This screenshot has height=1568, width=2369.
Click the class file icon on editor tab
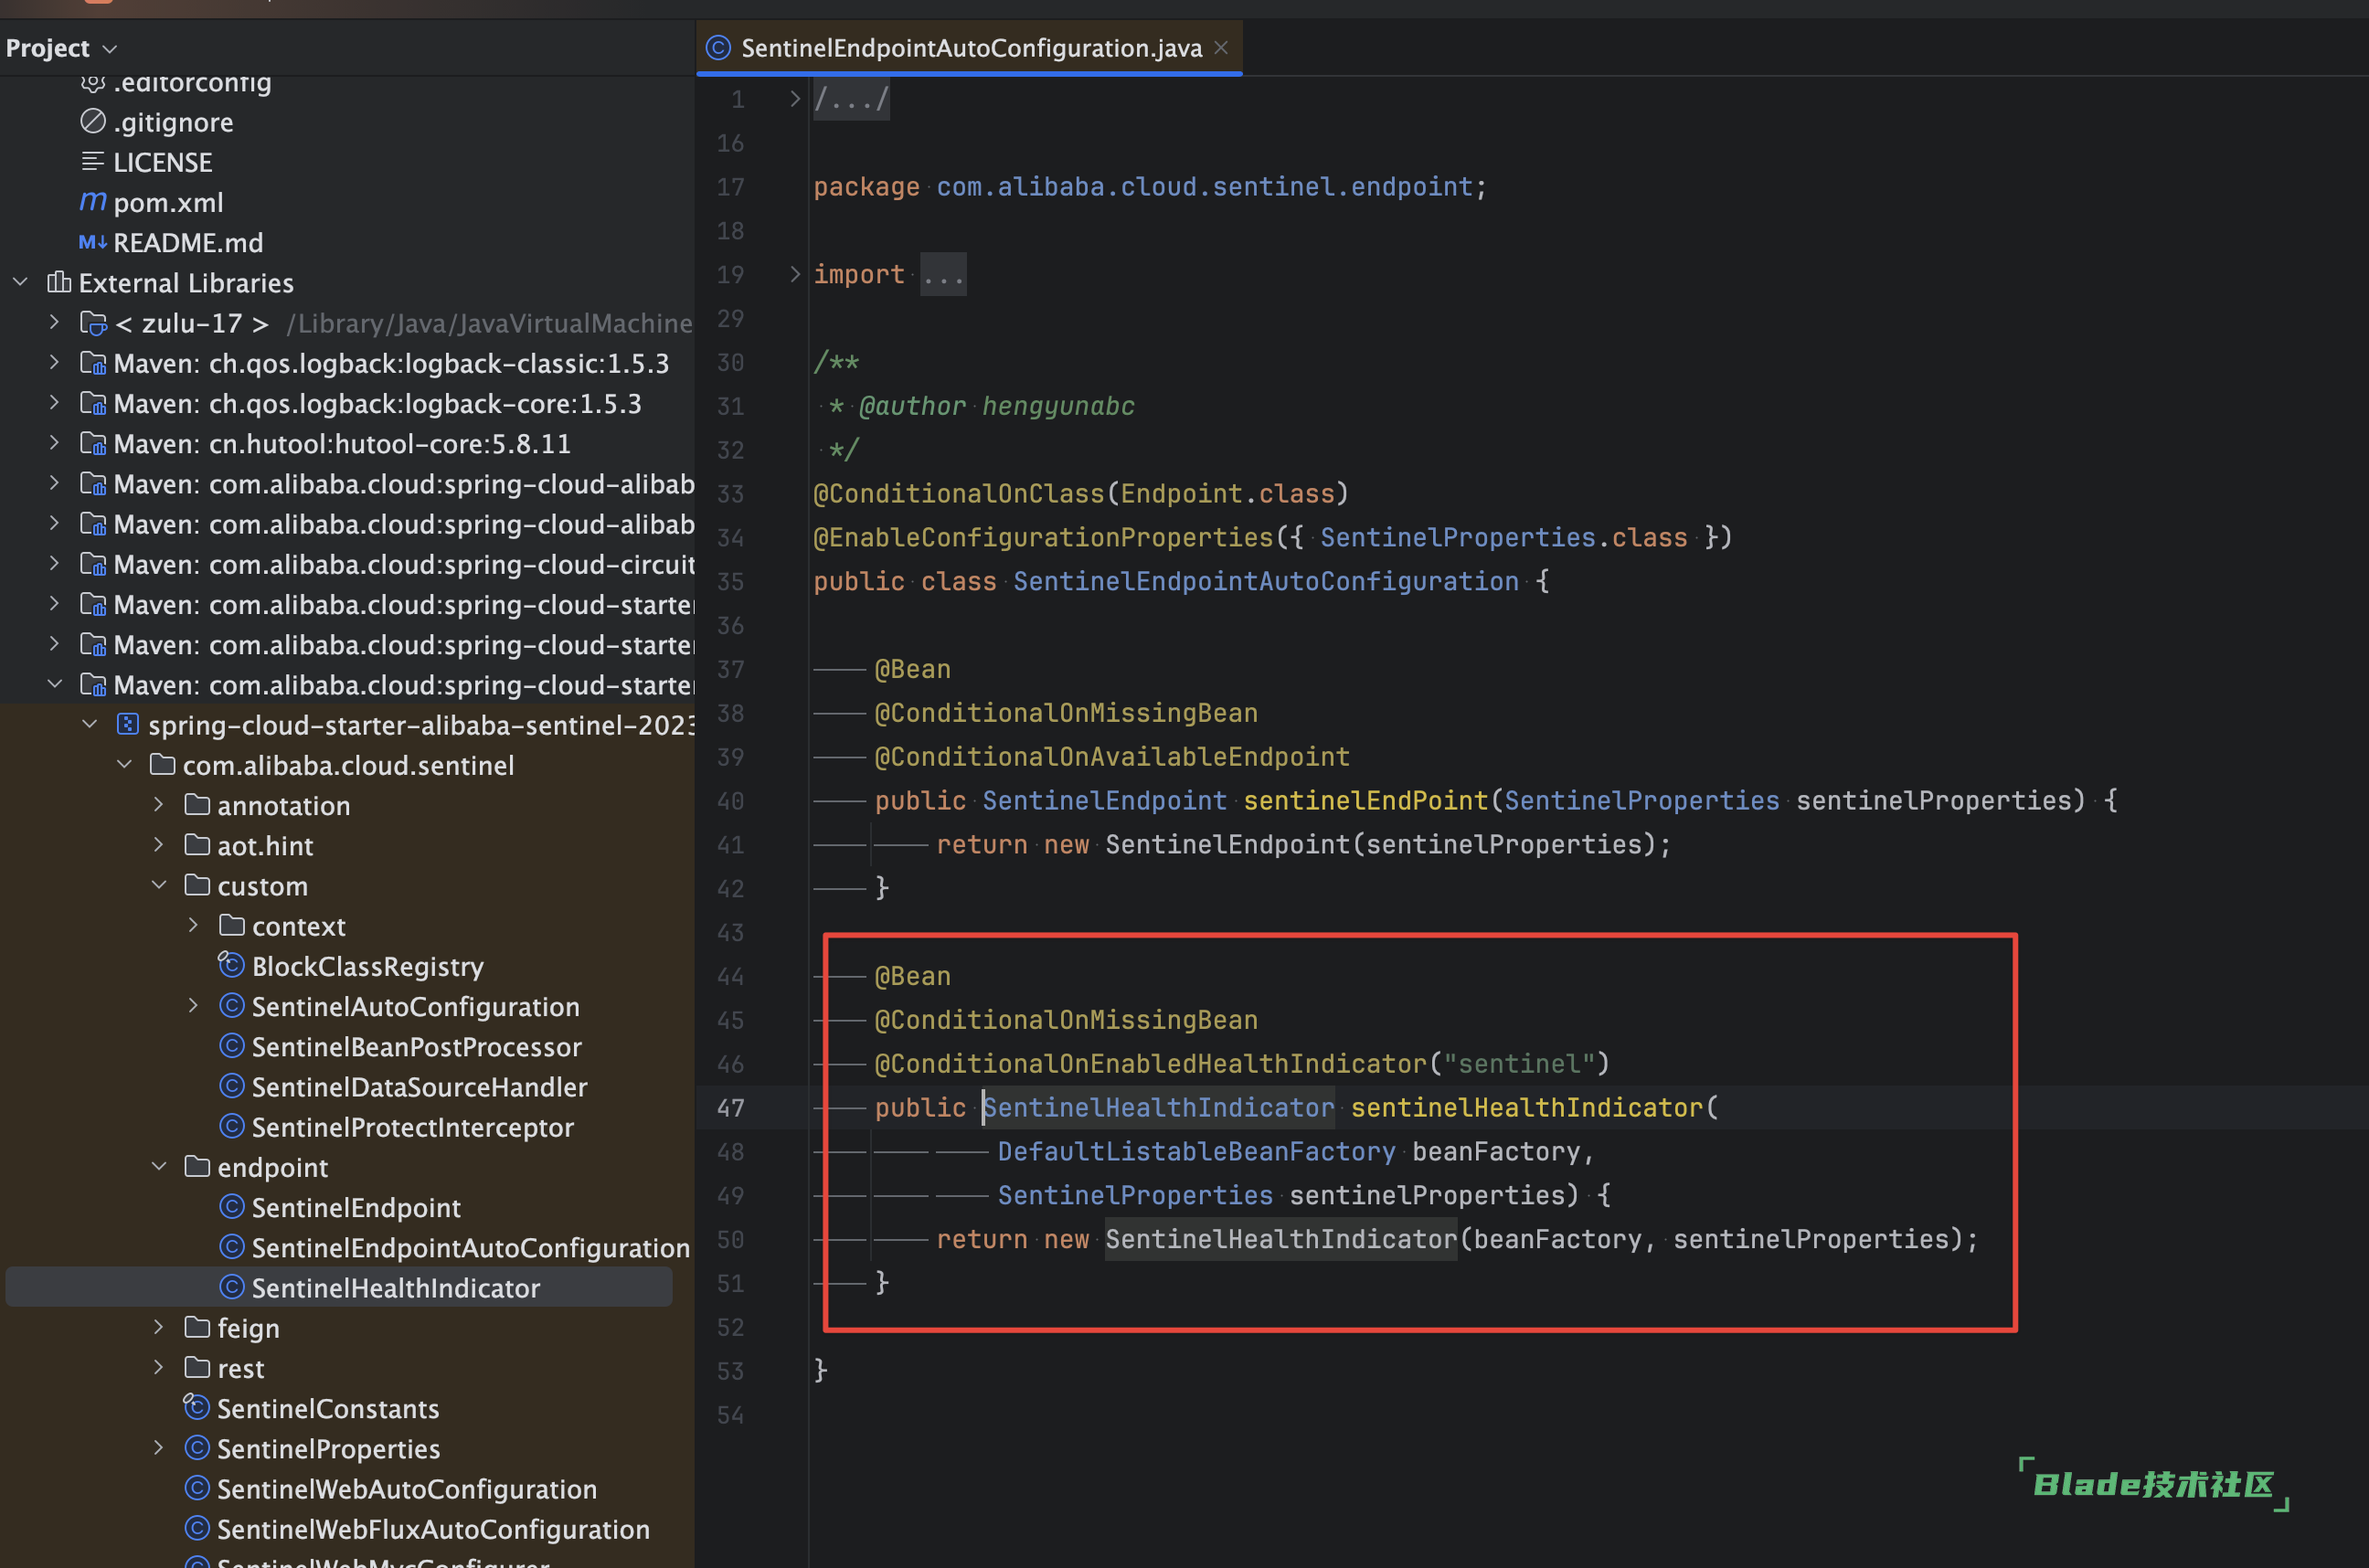pos(718,47)
